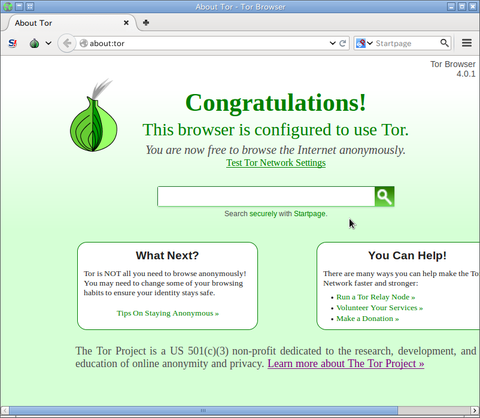
Task: Click the Tor Browser 4.0.1 version text
Action: [x=453, y=69]
